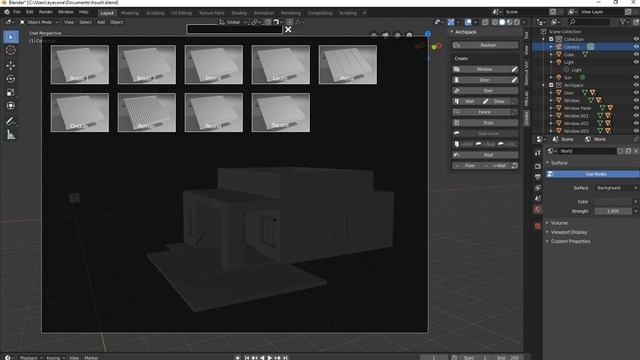Switch to the Modeling workspace tab
Screen dimensions: 640x360
(130, 13)
